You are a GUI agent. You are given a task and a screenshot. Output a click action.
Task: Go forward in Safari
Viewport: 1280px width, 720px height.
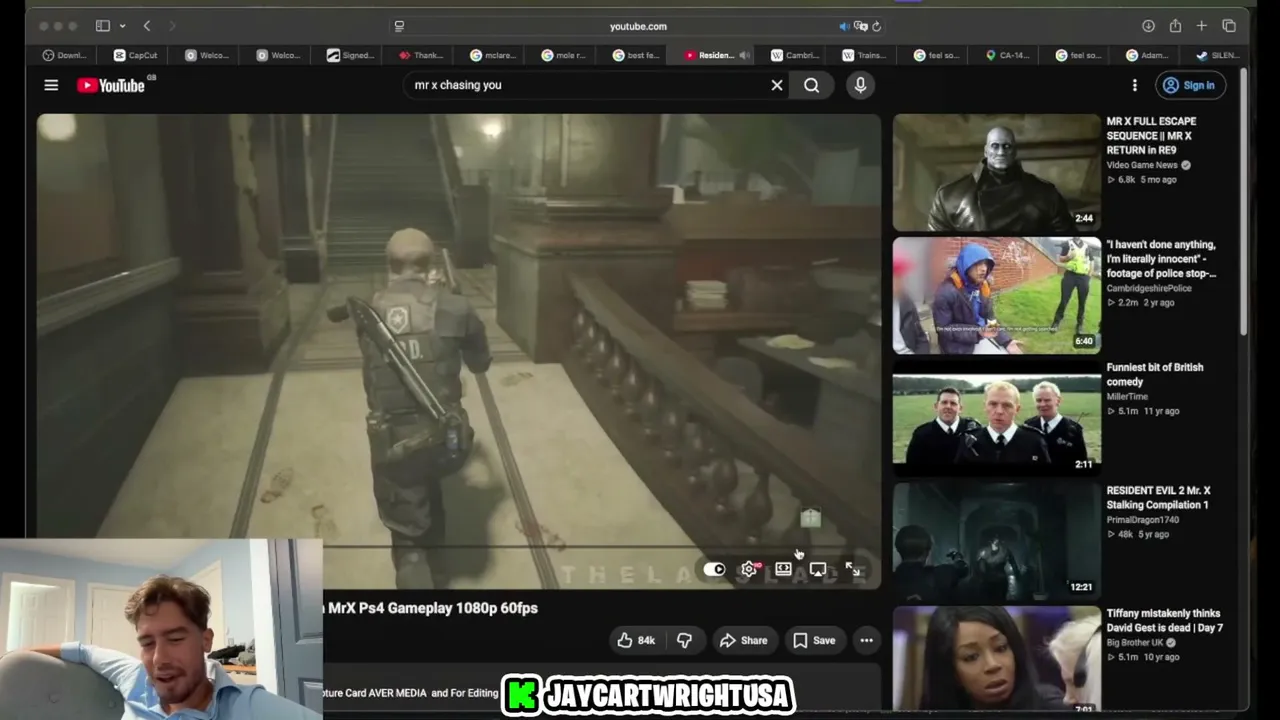click(x=172, y=26)
